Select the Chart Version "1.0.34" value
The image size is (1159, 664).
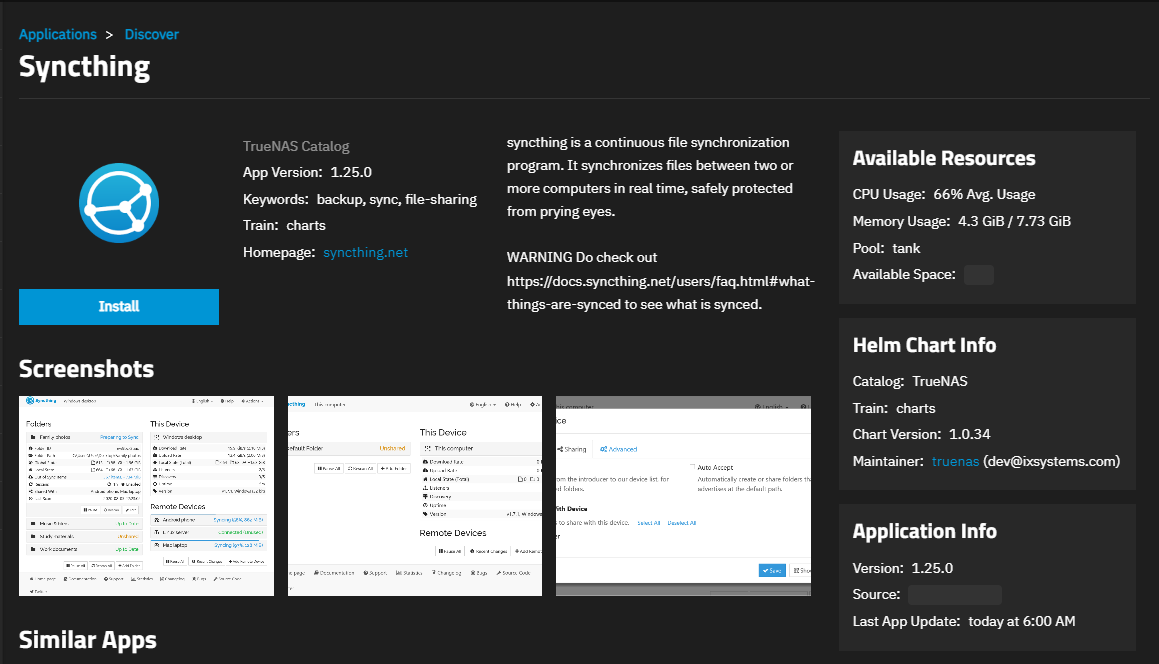coord(970,435)
